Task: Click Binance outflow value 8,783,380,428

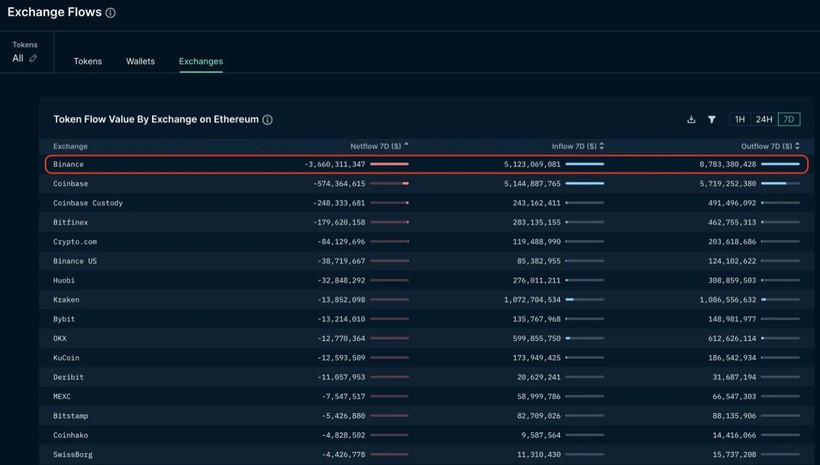Action: click(x=727, y=164)
